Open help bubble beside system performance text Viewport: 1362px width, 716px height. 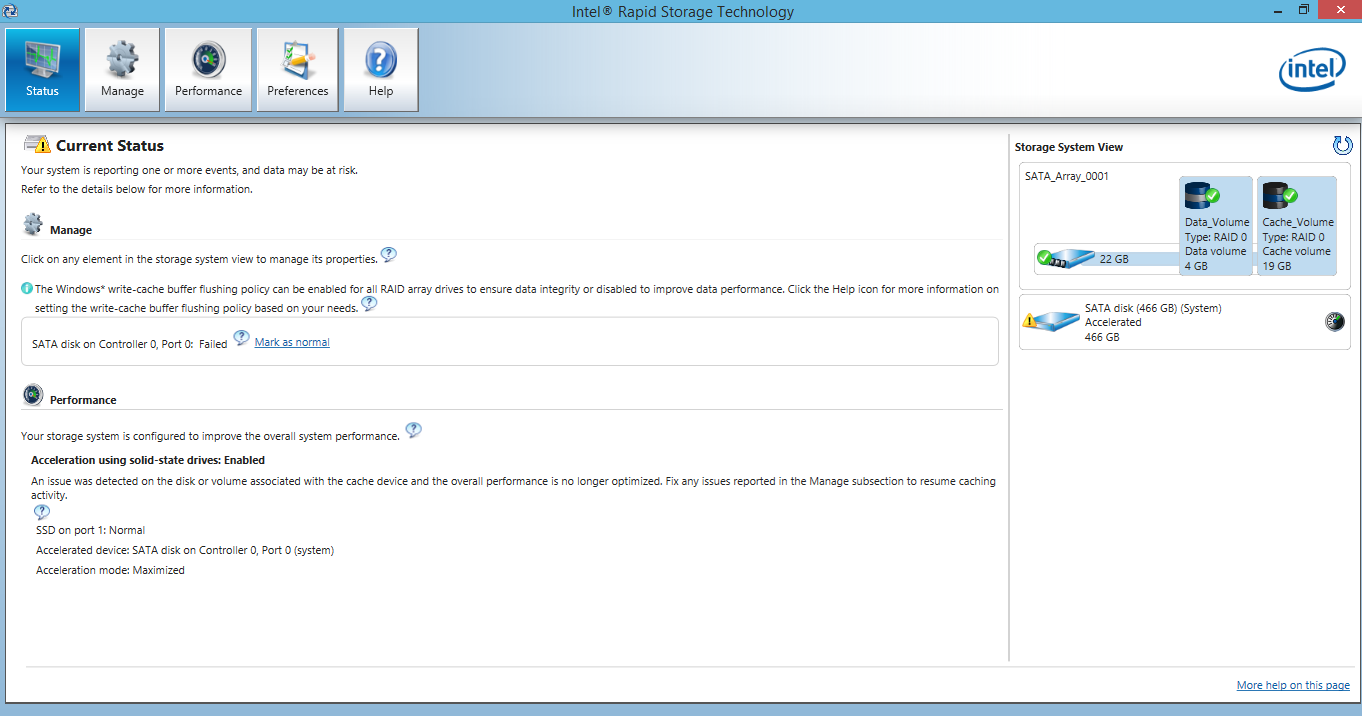click(413, 431)
